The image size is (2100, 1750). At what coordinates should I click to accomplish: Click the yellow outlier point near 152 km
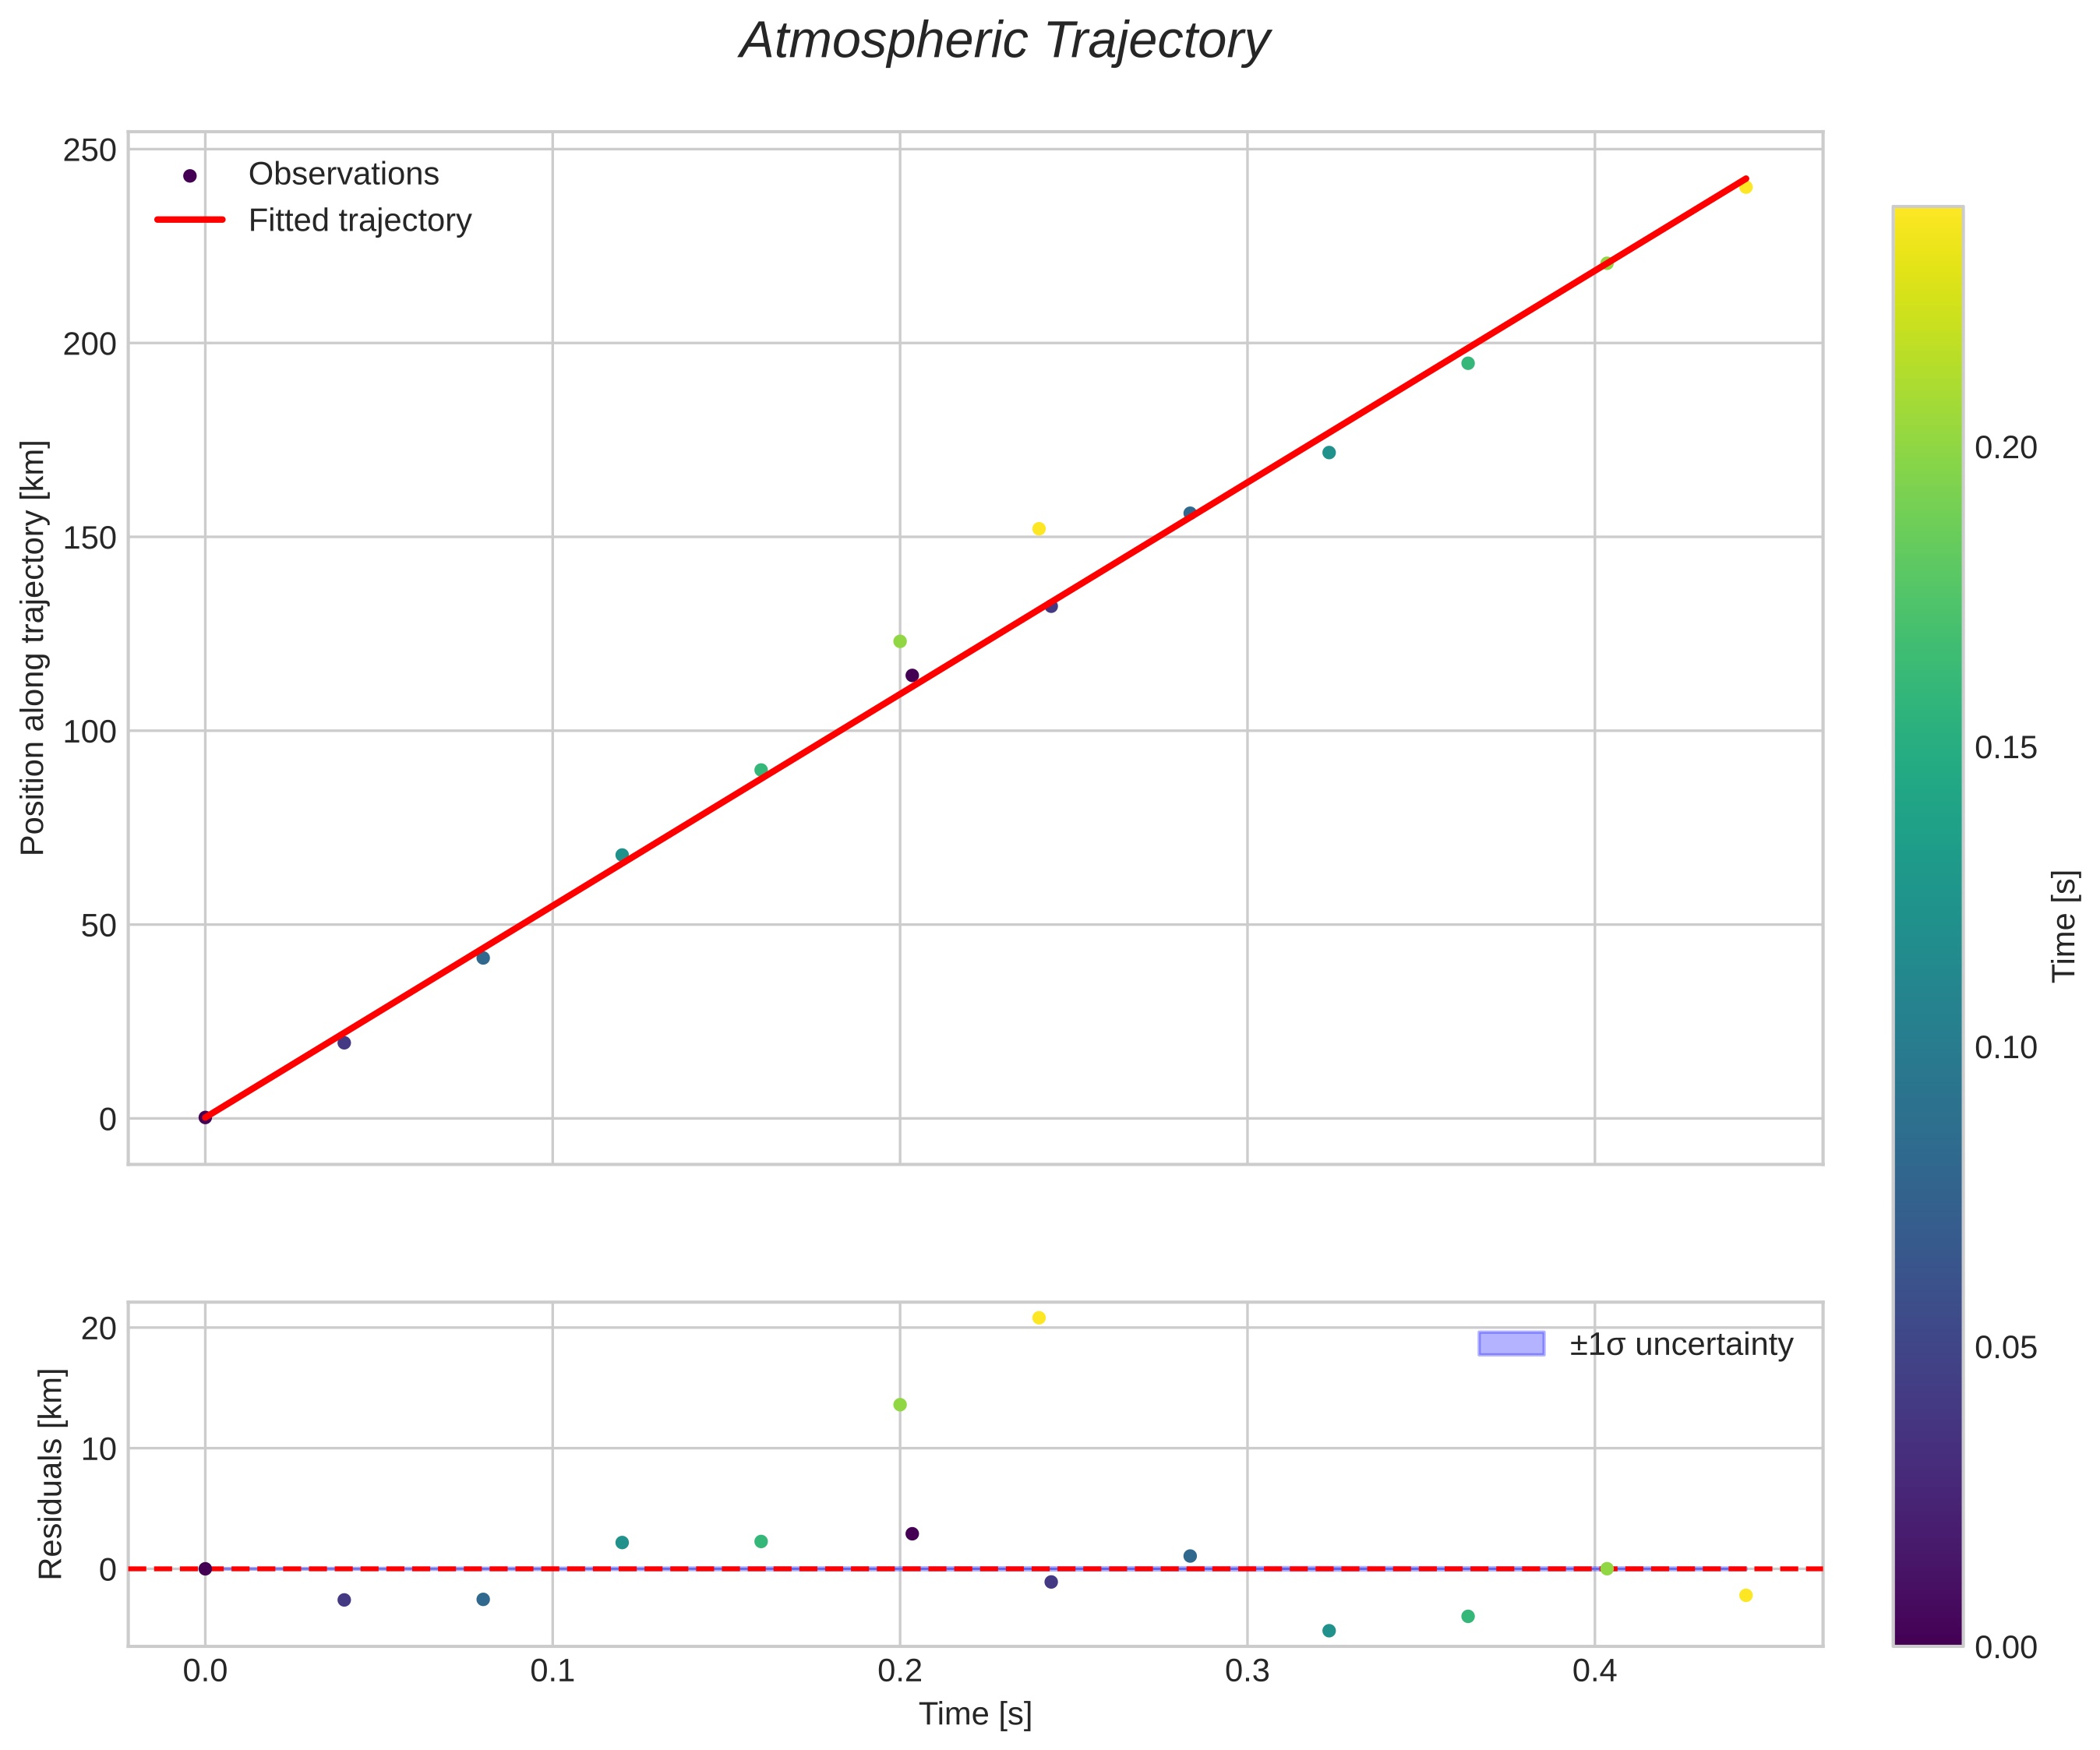click(x=1039, y=529)
